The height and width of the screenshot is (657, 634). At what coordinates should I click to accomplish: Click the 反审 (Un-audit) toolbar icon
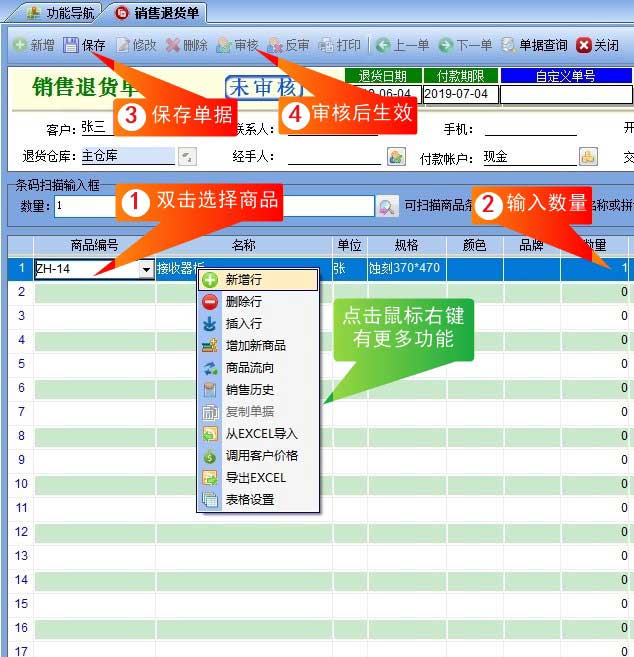pos(275,45)
